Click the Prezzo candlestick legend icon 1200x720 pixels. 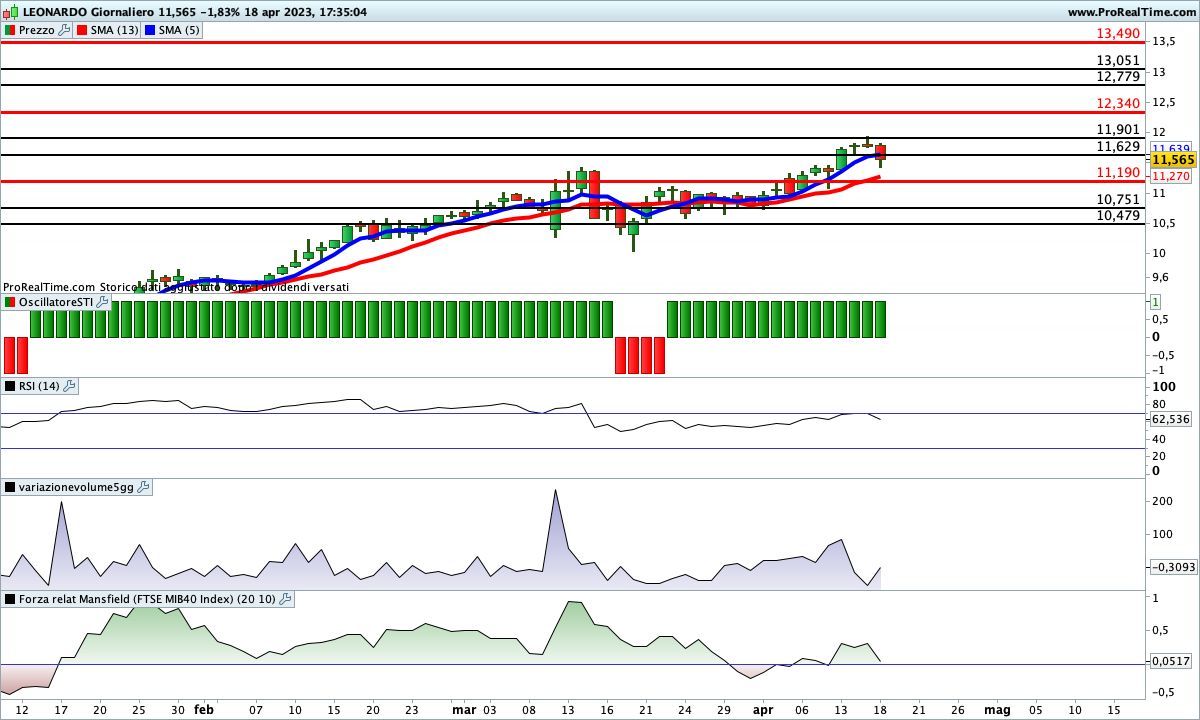(x=9, y=30)
